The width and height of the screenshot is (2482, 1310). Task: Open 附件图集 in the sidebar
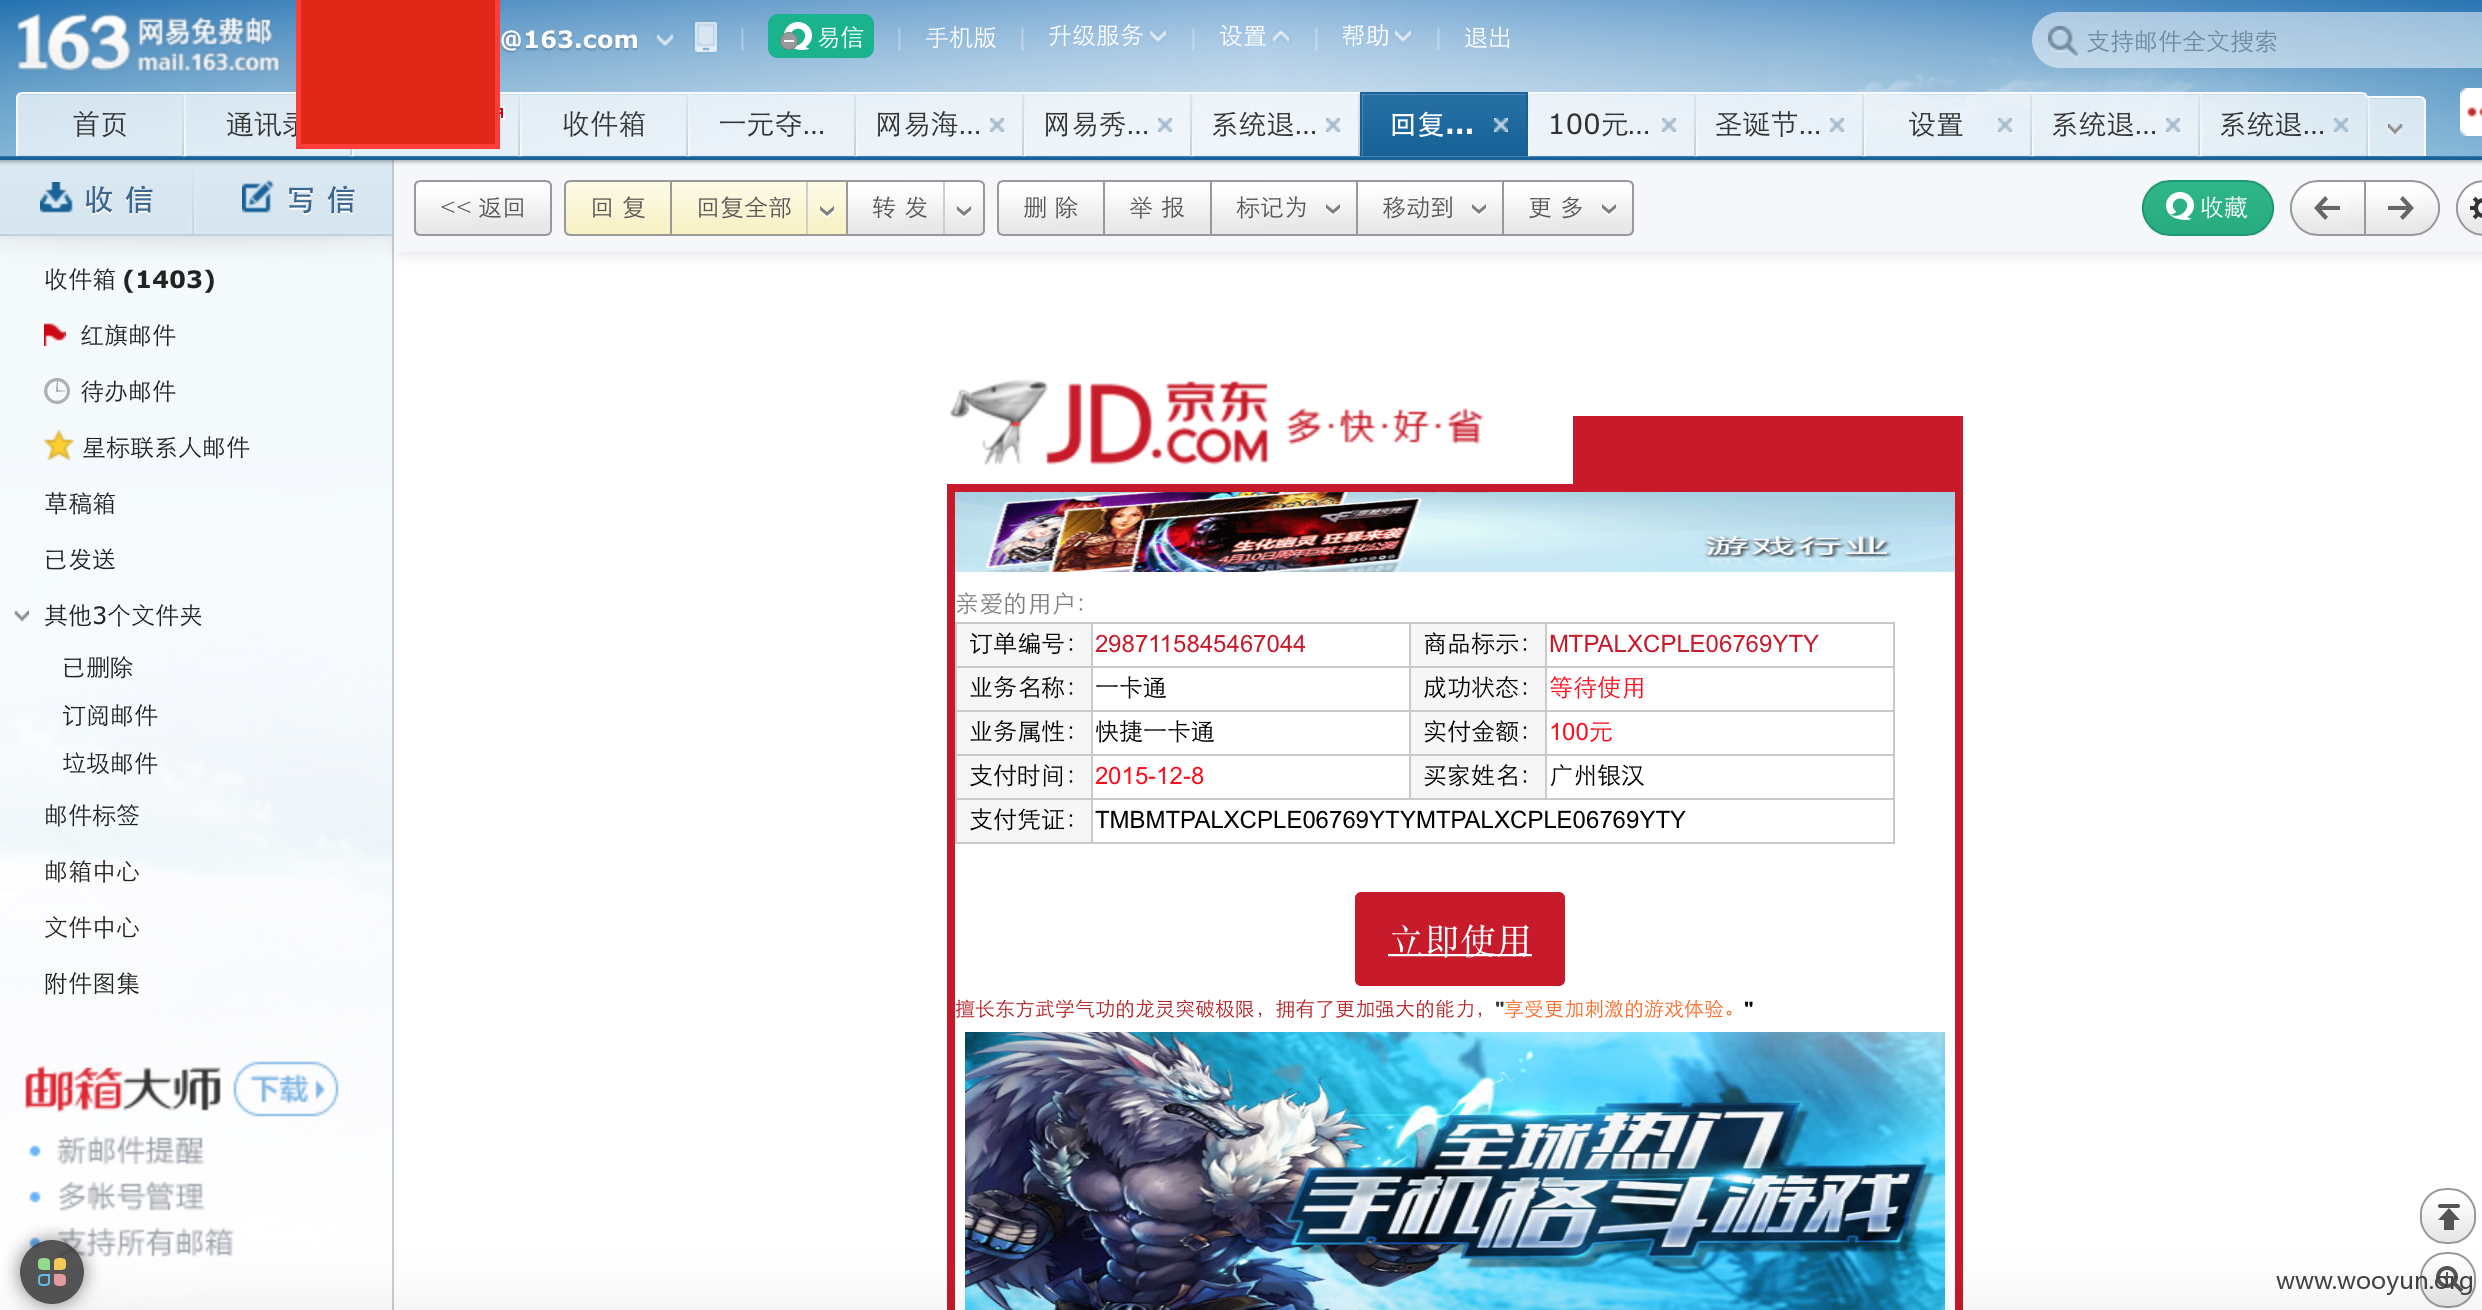coord(92,983)
